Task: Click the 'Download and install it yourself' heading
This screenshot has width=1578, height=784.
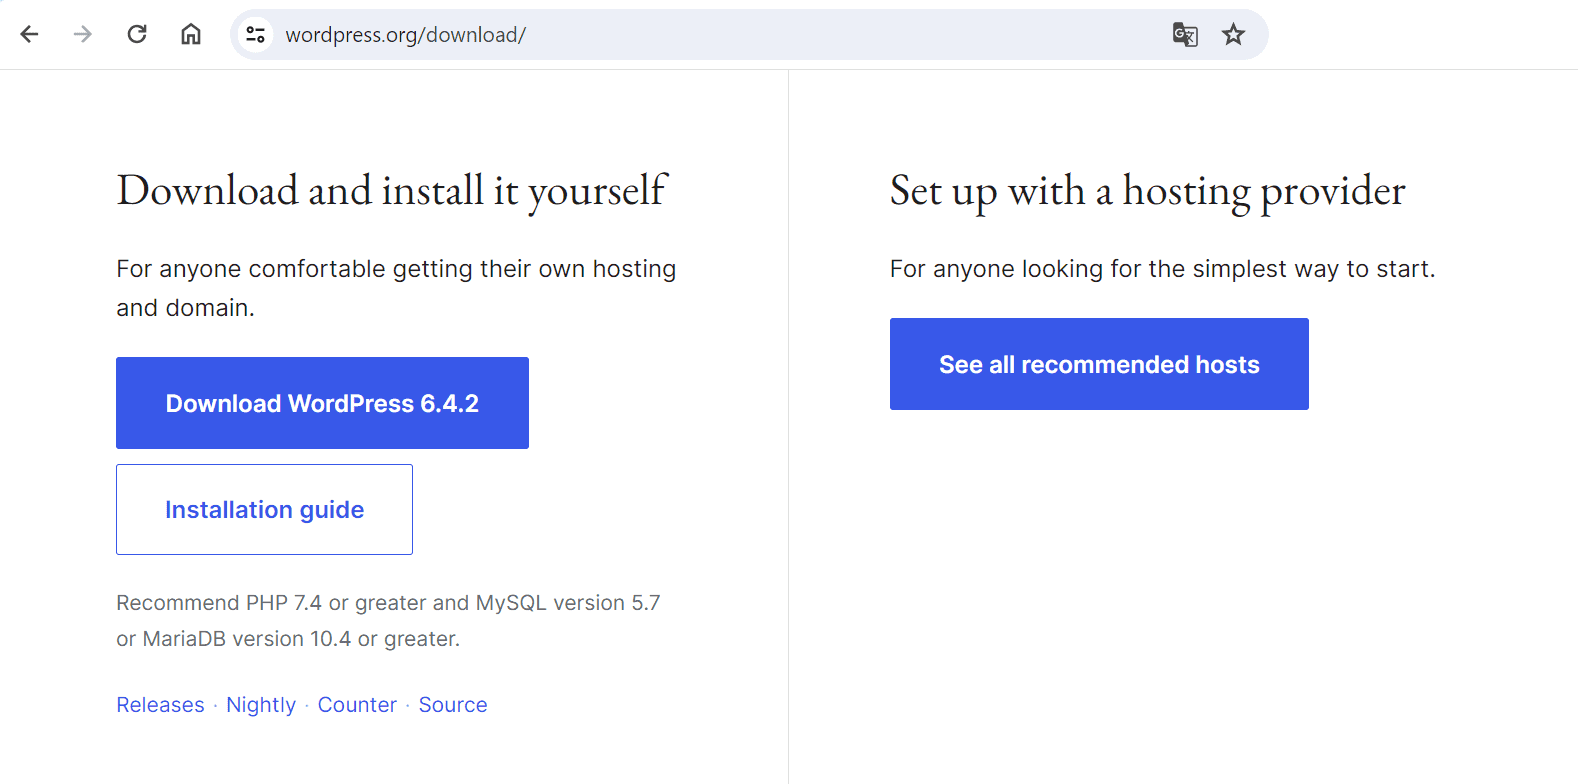Action: [x=391, y=191]
